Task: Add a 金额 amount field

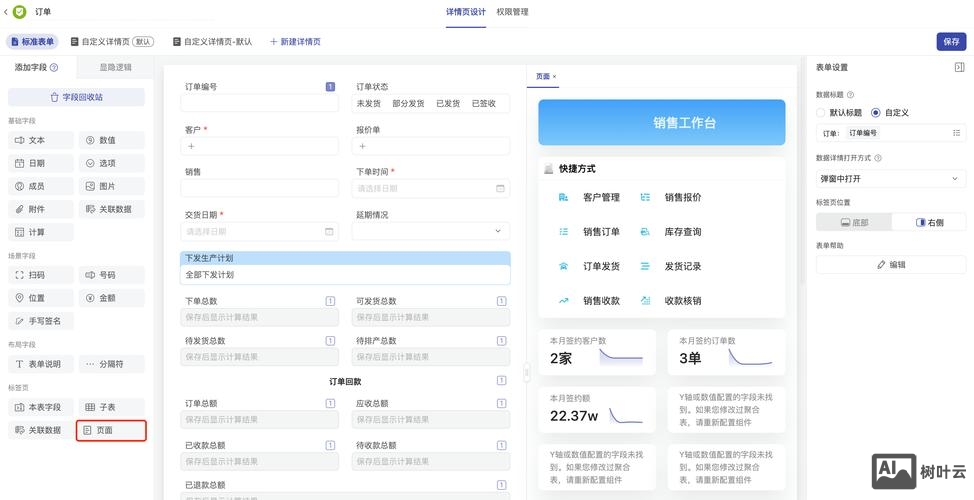Action: click(x=111, y=298)
